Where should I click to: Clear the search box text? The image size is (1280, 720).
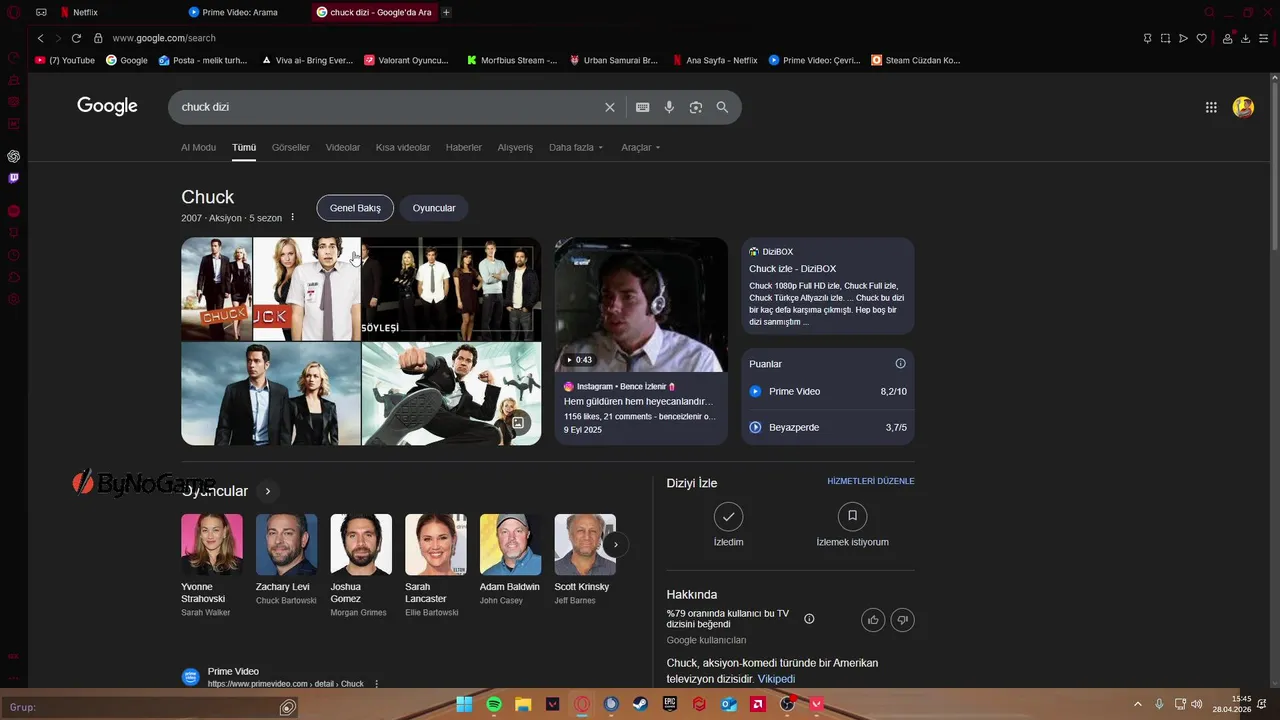pos(609,107)
